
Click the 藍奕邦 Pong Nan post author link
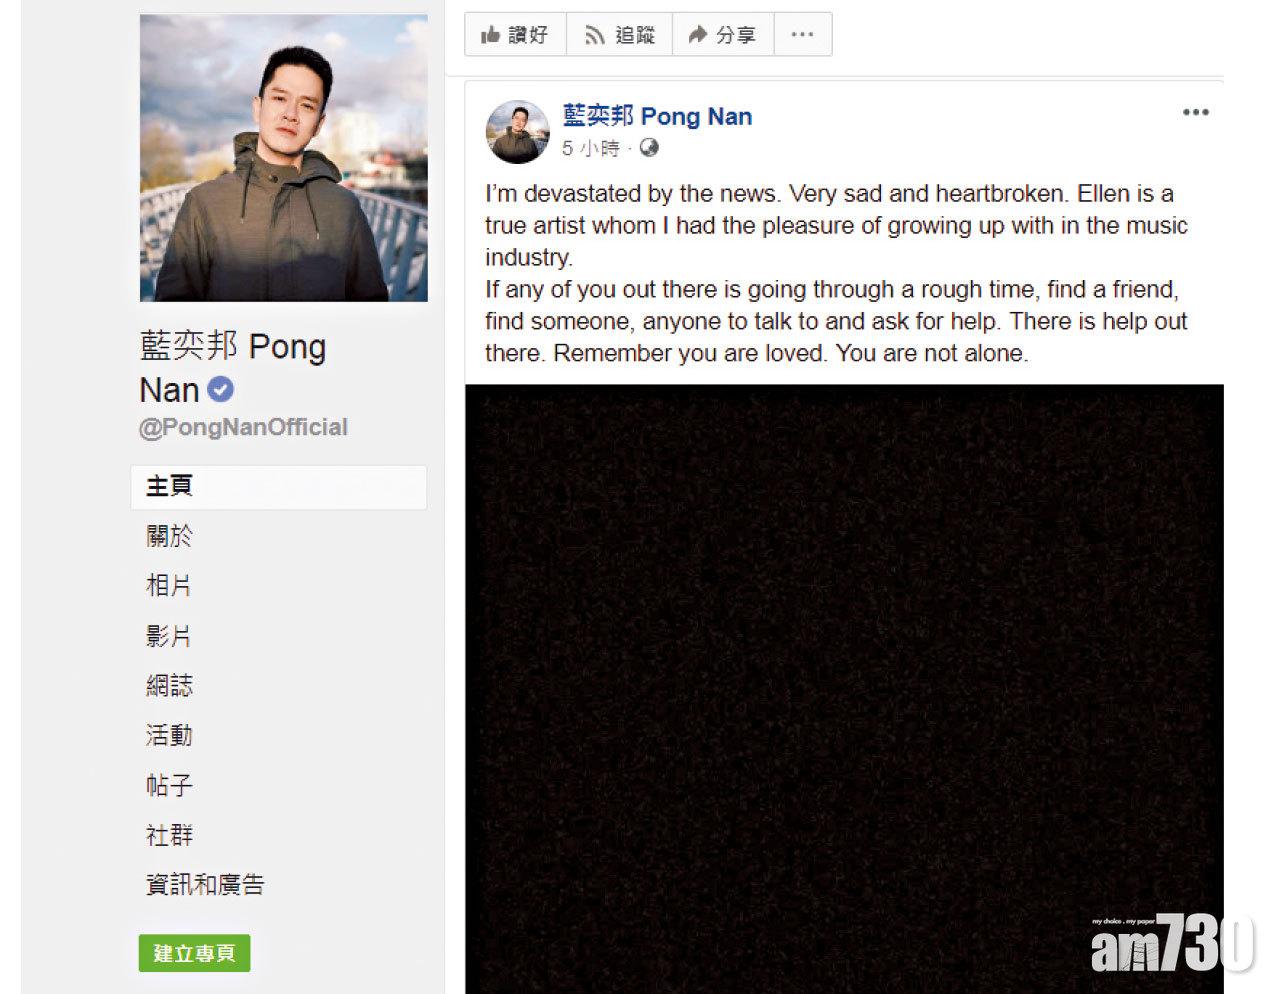click(657, 116)
